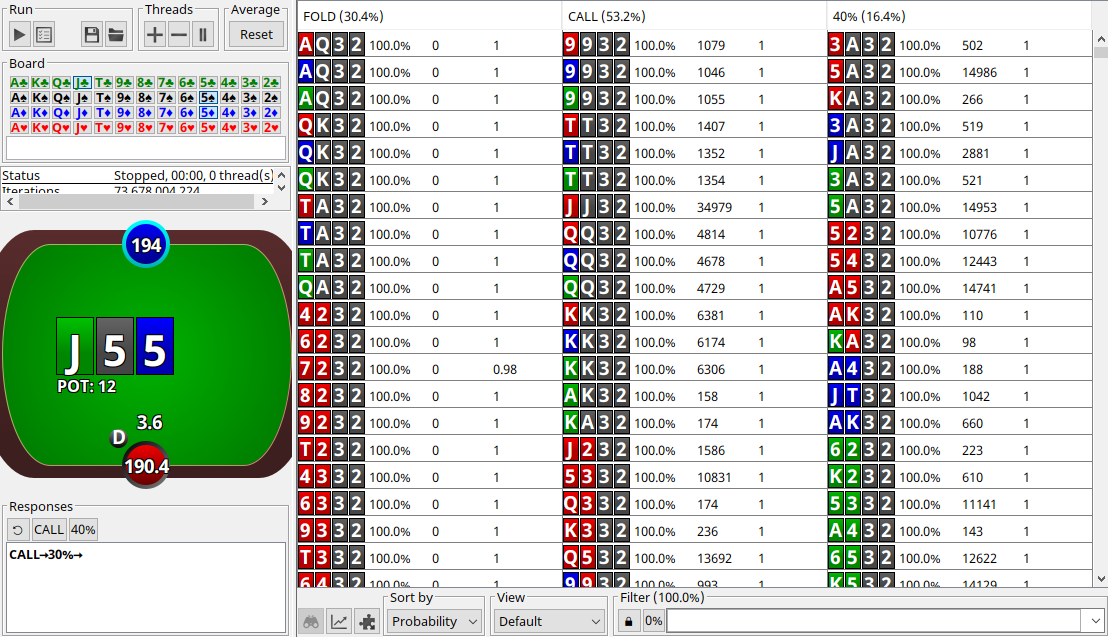Click the 9932 hand in first CALL row
The image size is (1108, 637).
point(596,45)
